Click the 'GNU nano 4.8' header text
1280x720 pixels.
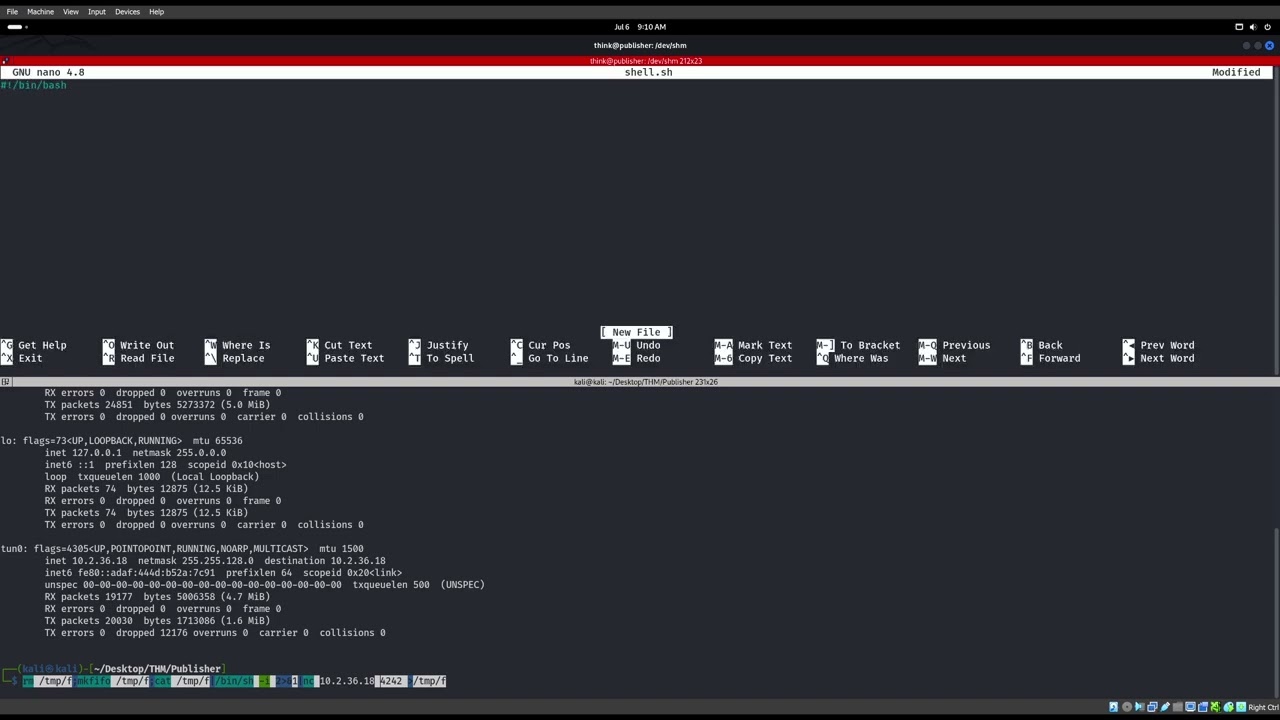pos(48,72)
